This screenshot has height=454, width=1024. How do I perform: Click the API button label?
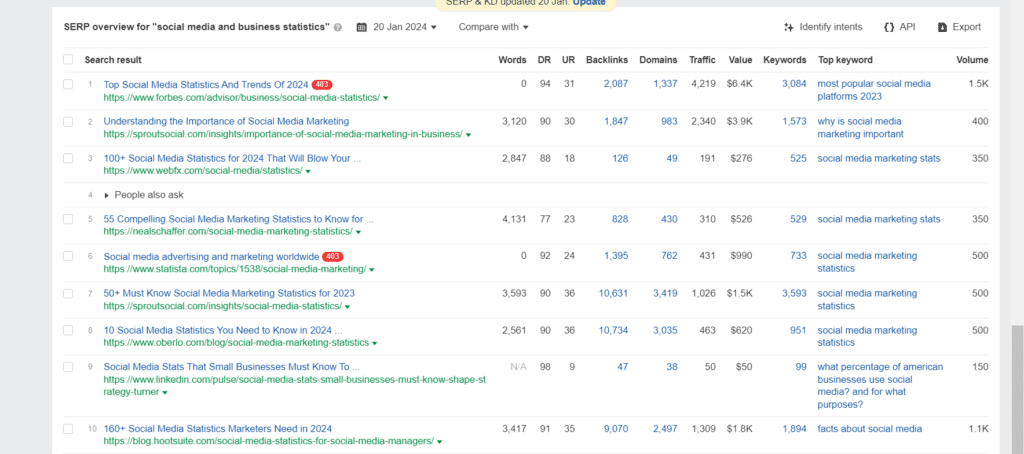pos(907,27)
